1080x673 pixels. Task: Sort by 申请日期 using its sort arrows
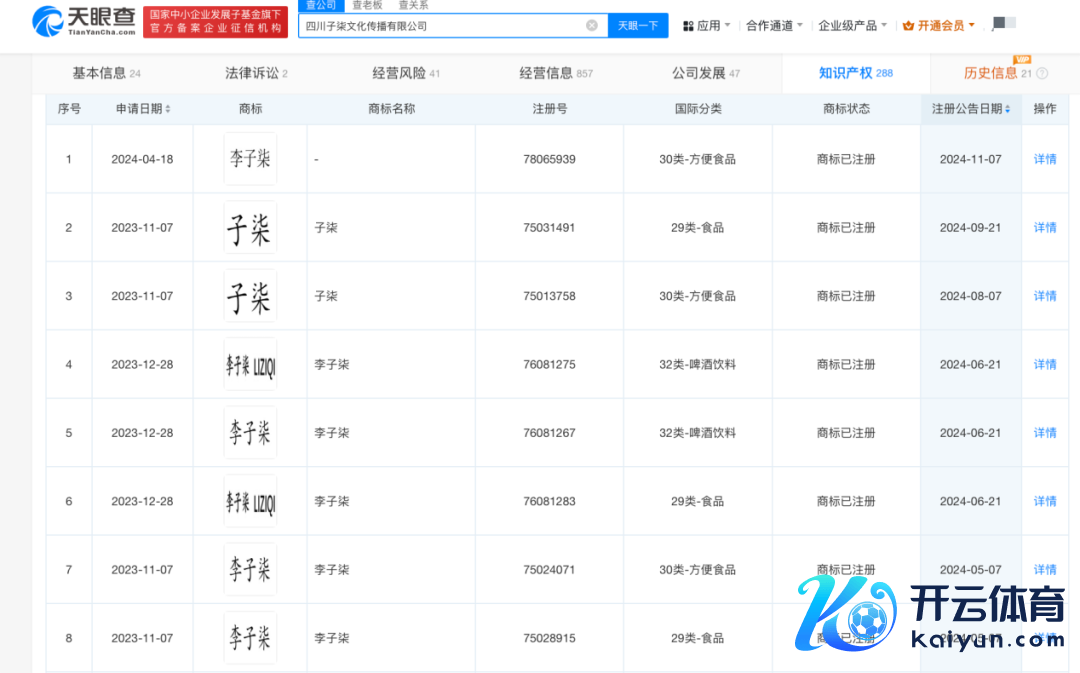point(168,109)
